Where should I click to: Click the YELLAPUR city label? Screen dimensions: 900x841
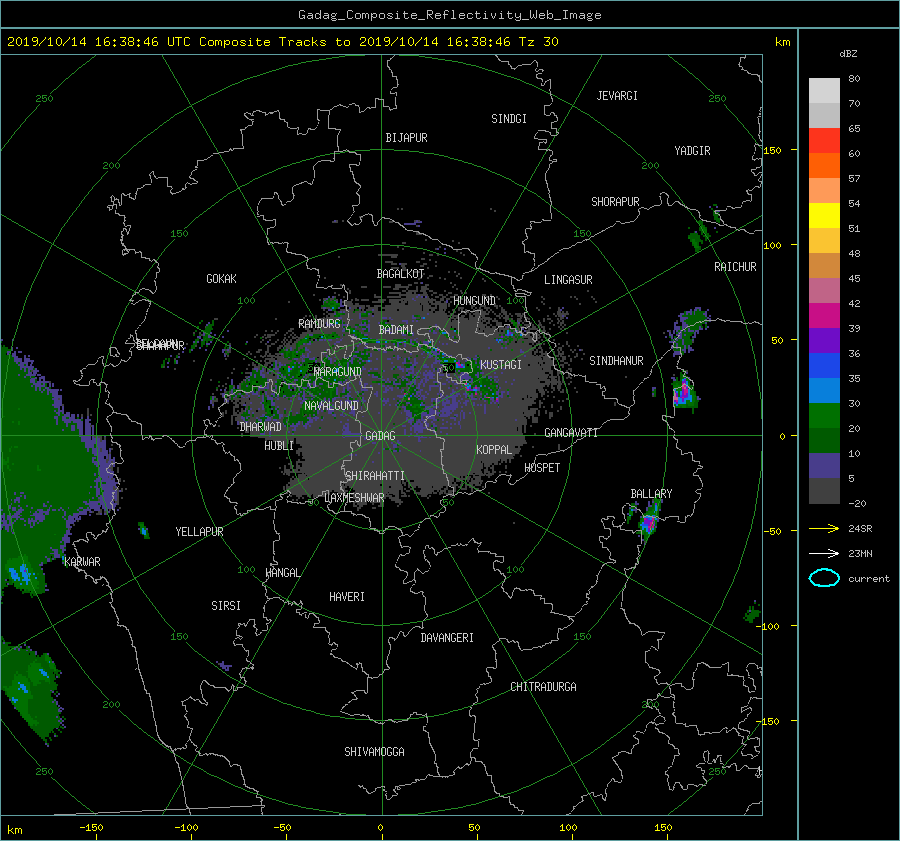(199, 532)
